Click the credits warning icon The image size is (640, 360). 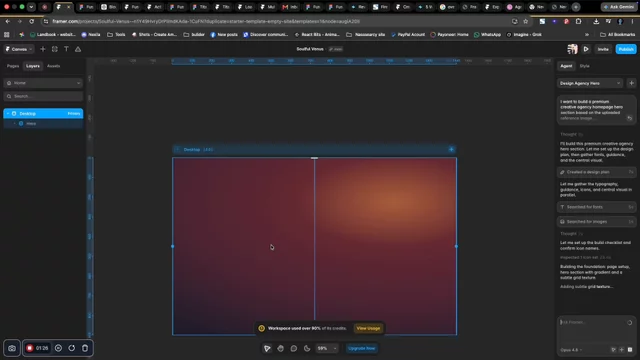click(262, 328)
